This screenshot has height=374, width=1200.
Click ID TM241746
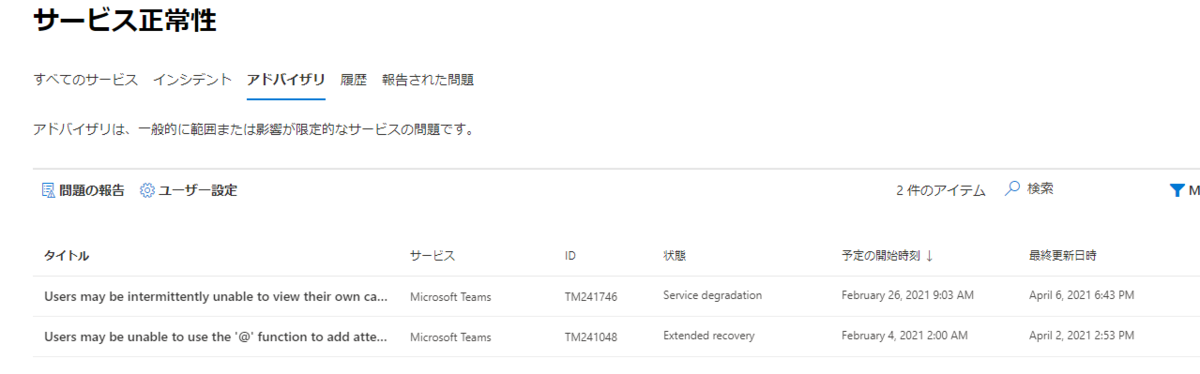[591, 297]
